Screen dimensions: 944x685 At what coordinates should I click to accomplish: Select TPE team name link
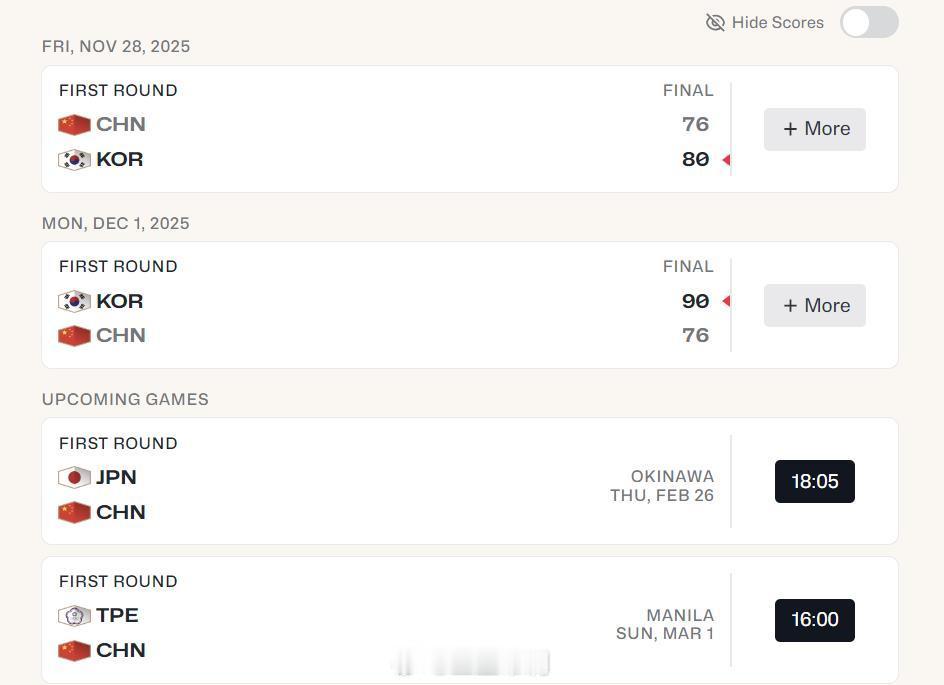117,616
